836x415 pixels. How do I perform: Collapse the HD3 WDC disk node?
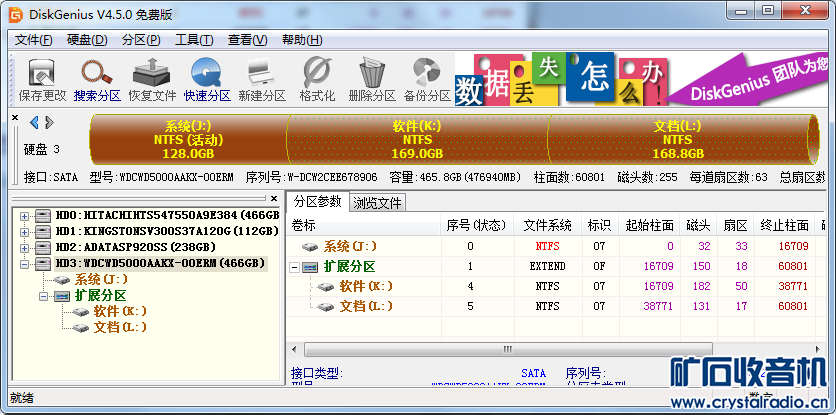coord(24,264)
